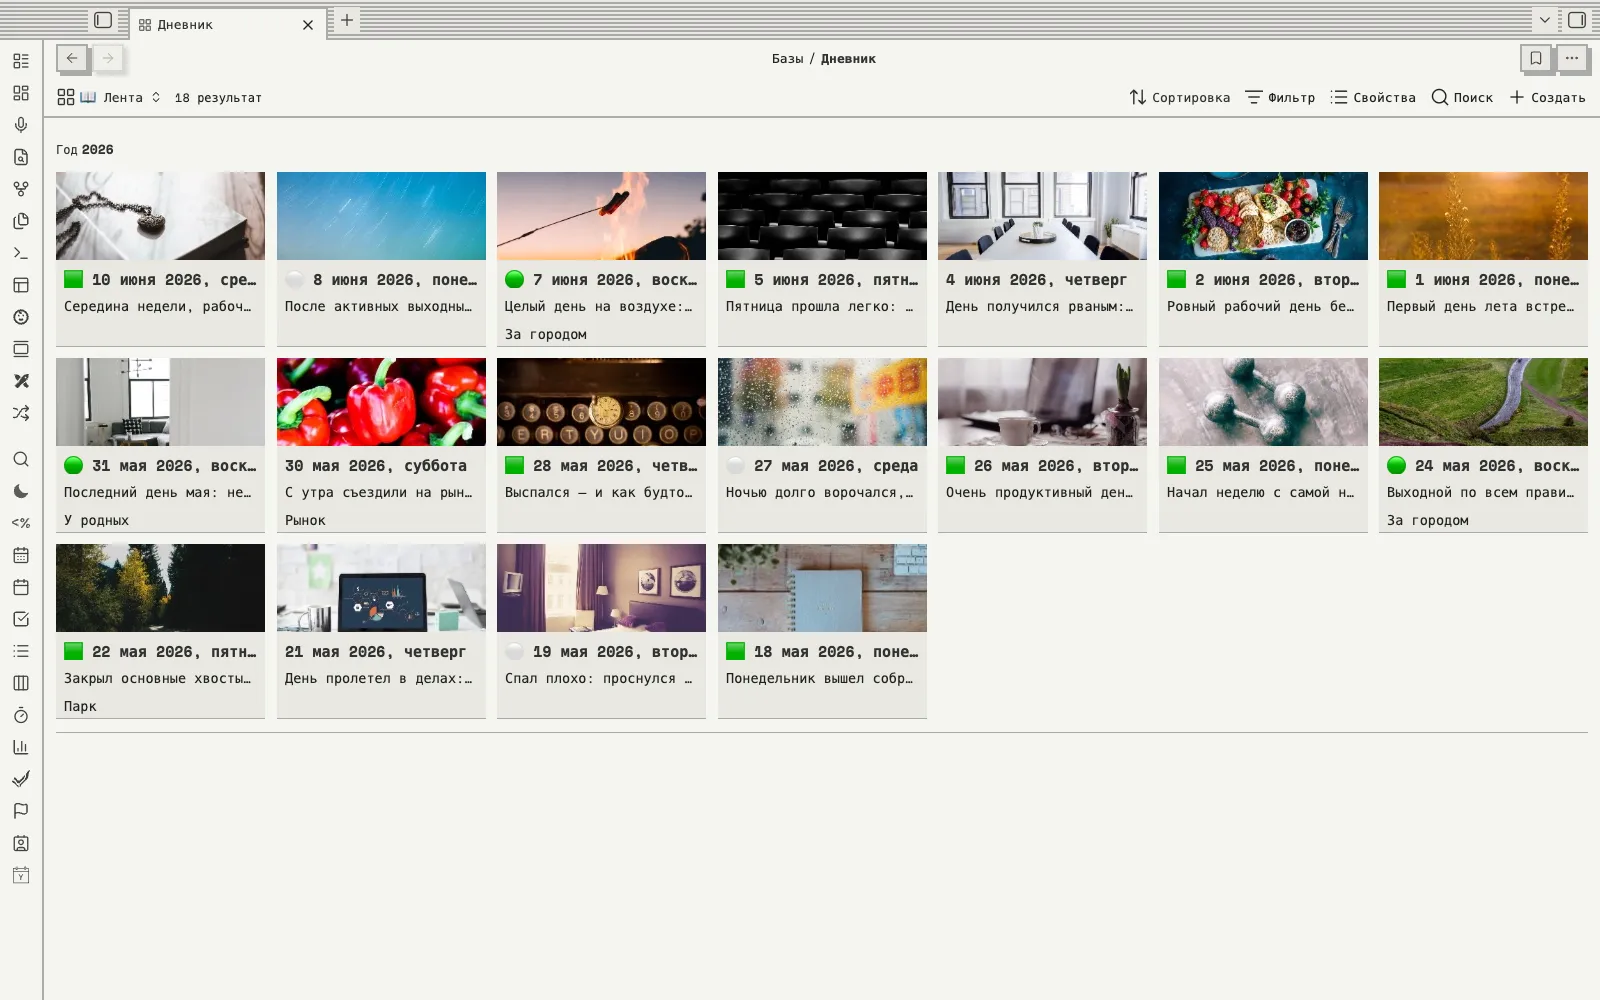The height and width of the screenshot is (1000, 1600).
Task: Click the slides presentation icon in the ribbon
Action: (x=21, y=349)
